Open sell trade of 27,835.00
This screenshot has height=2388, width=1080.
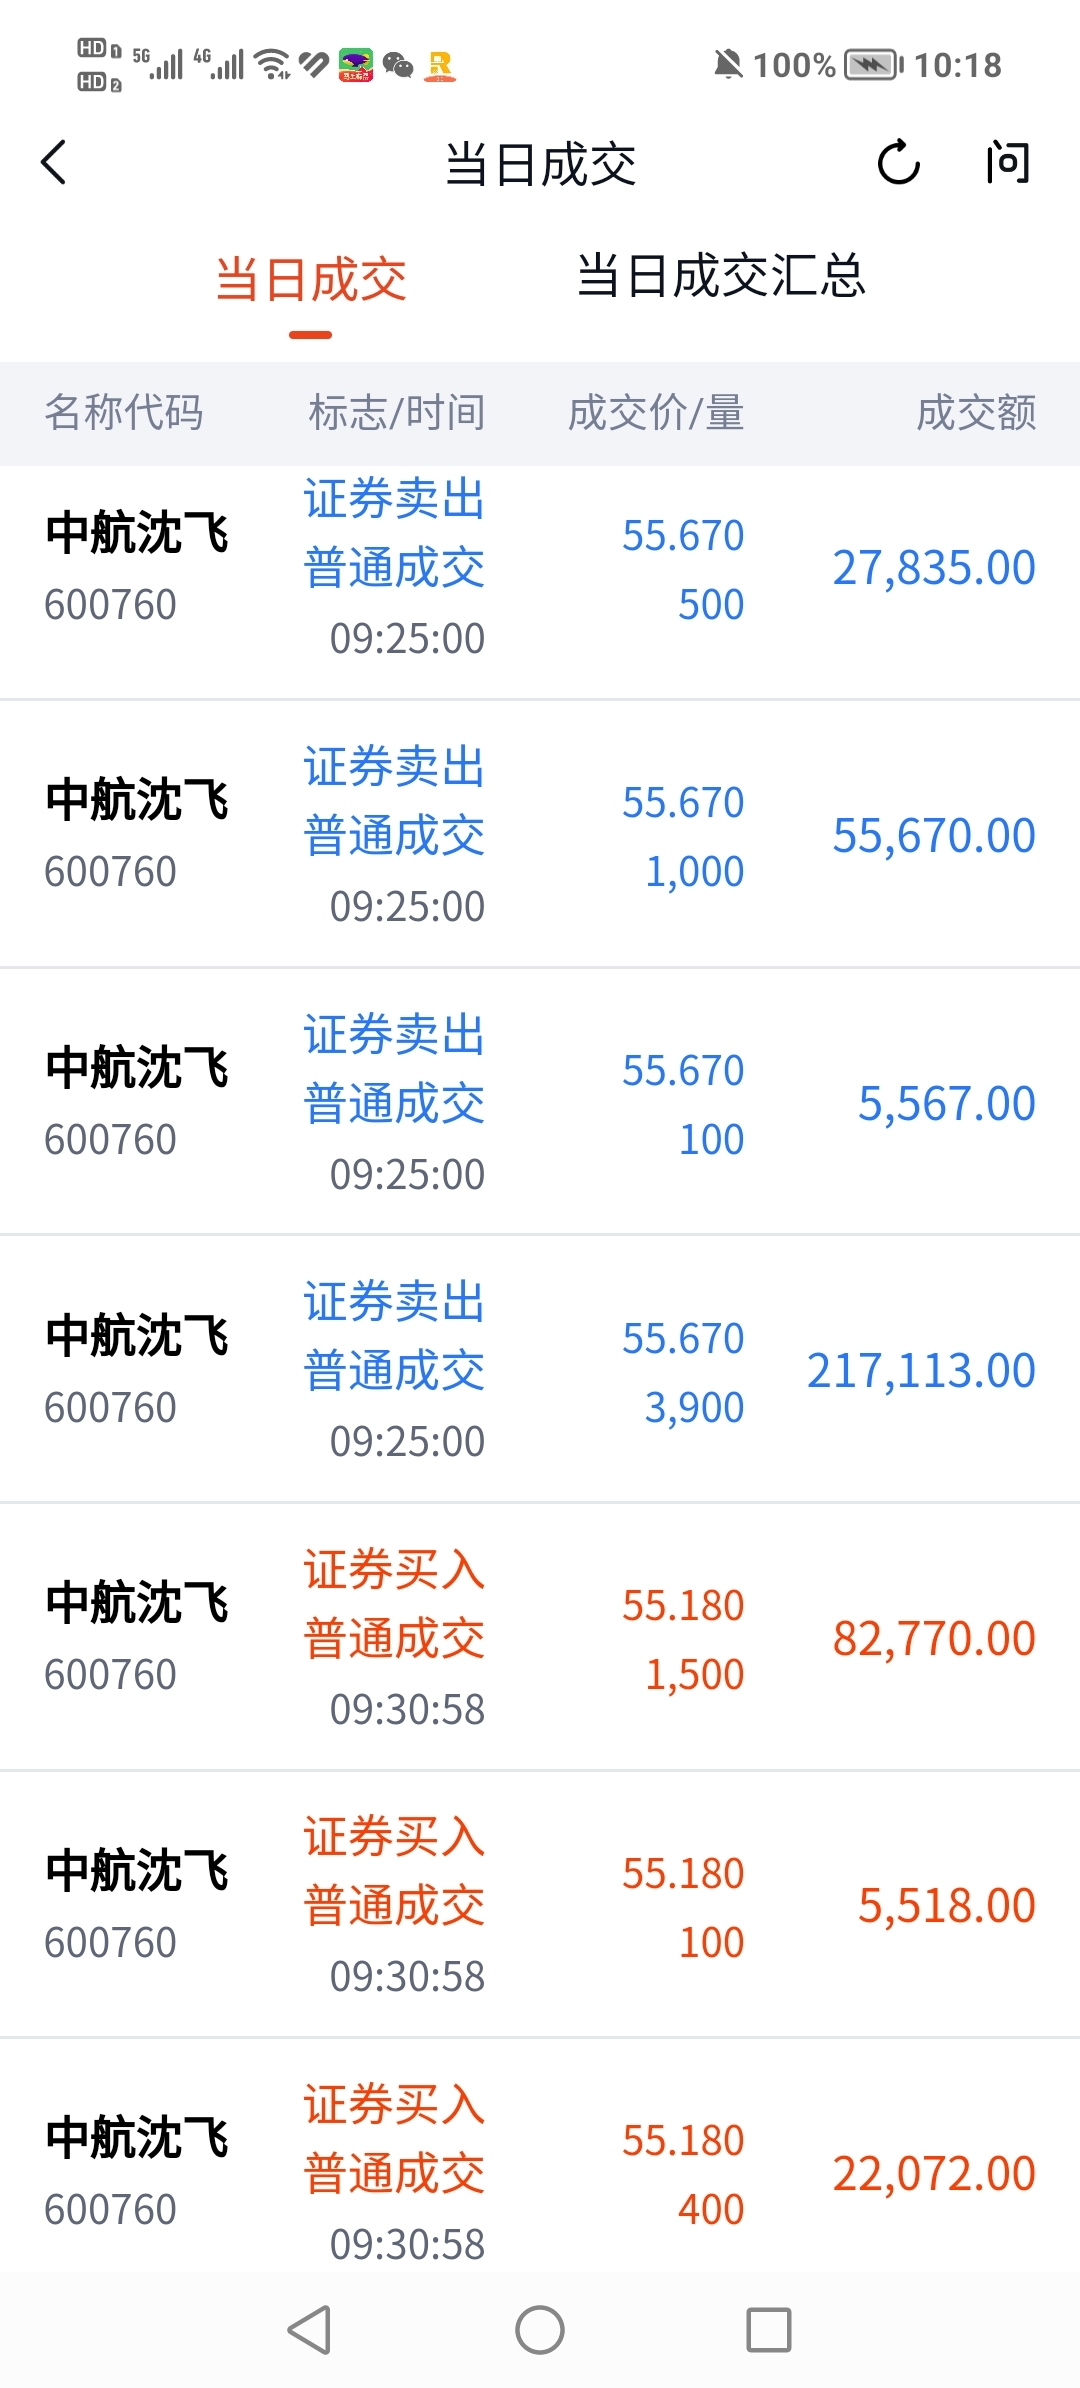click(x=540, y=568)
